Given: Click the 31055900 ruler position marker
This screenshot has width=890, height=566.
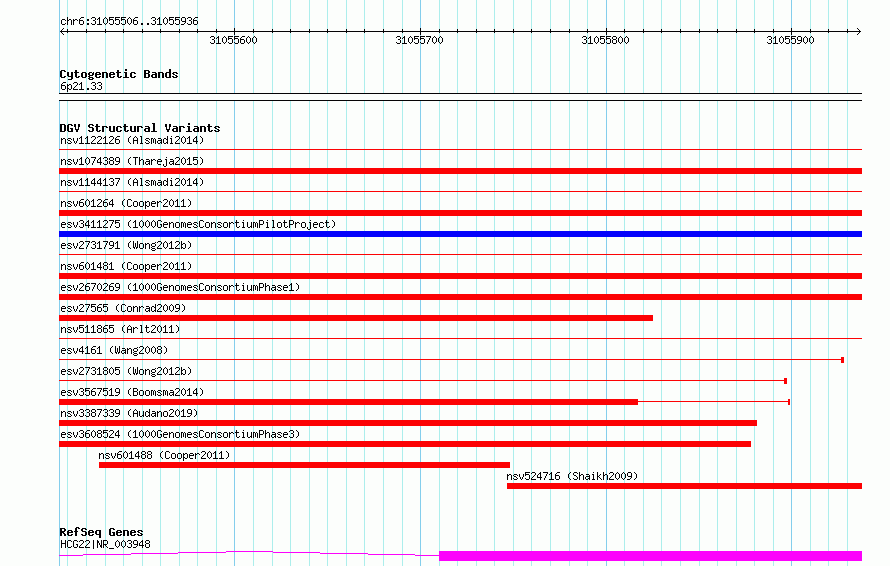Looking at the screenshot, I should [x=790, y=40].
